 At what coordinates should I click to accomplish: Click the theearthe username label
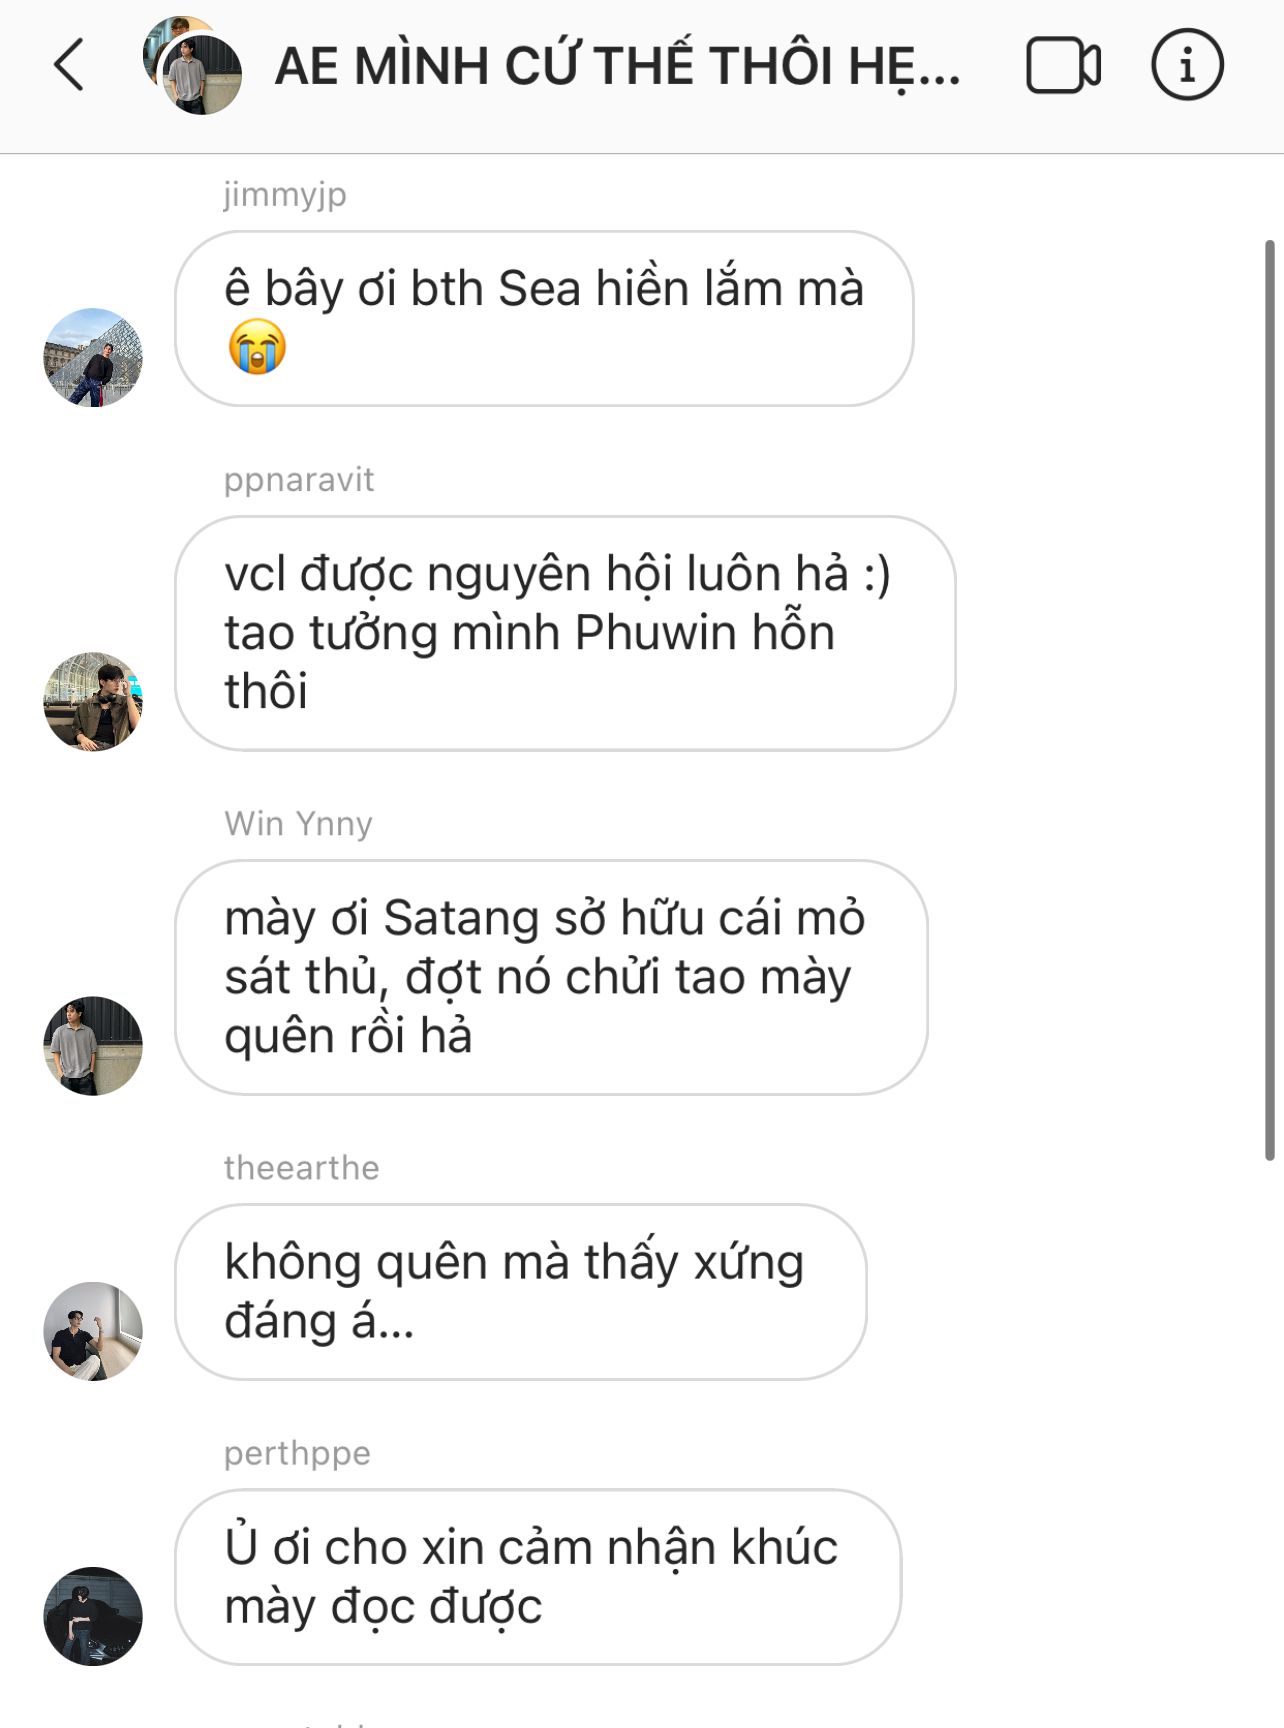click(301, 1167)
